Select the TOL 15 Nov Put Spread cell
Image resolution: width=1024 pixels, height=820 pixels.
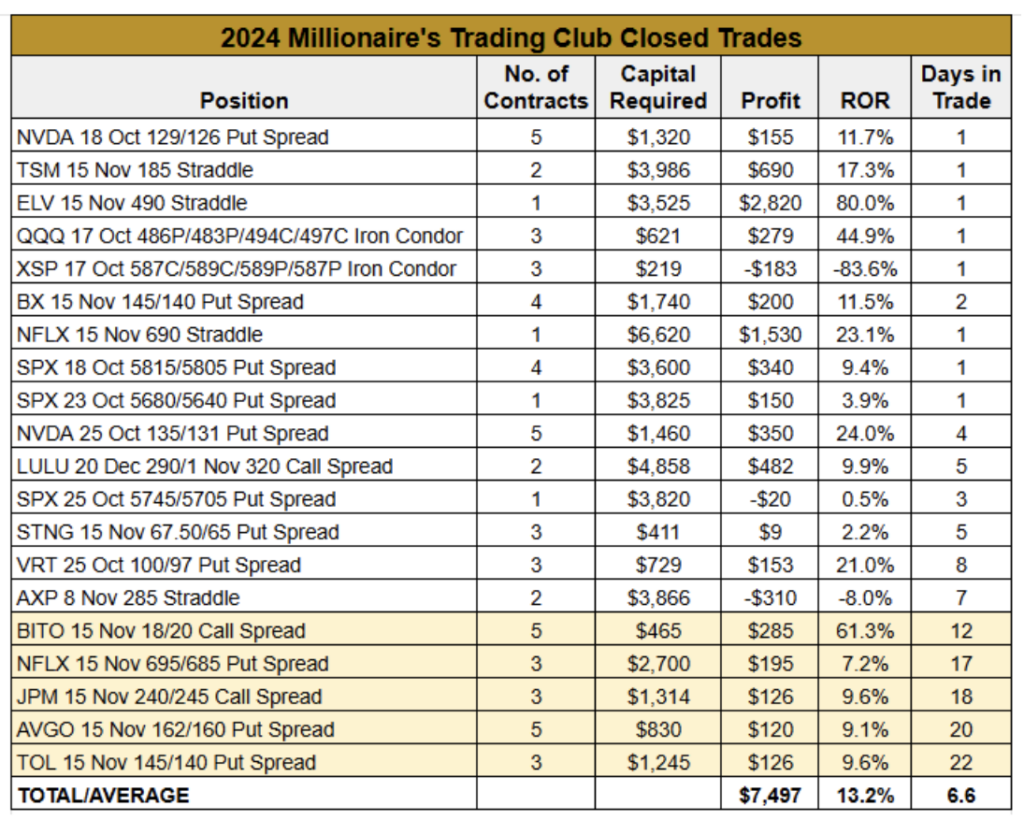pyautogui.click(x=244, y=761)
